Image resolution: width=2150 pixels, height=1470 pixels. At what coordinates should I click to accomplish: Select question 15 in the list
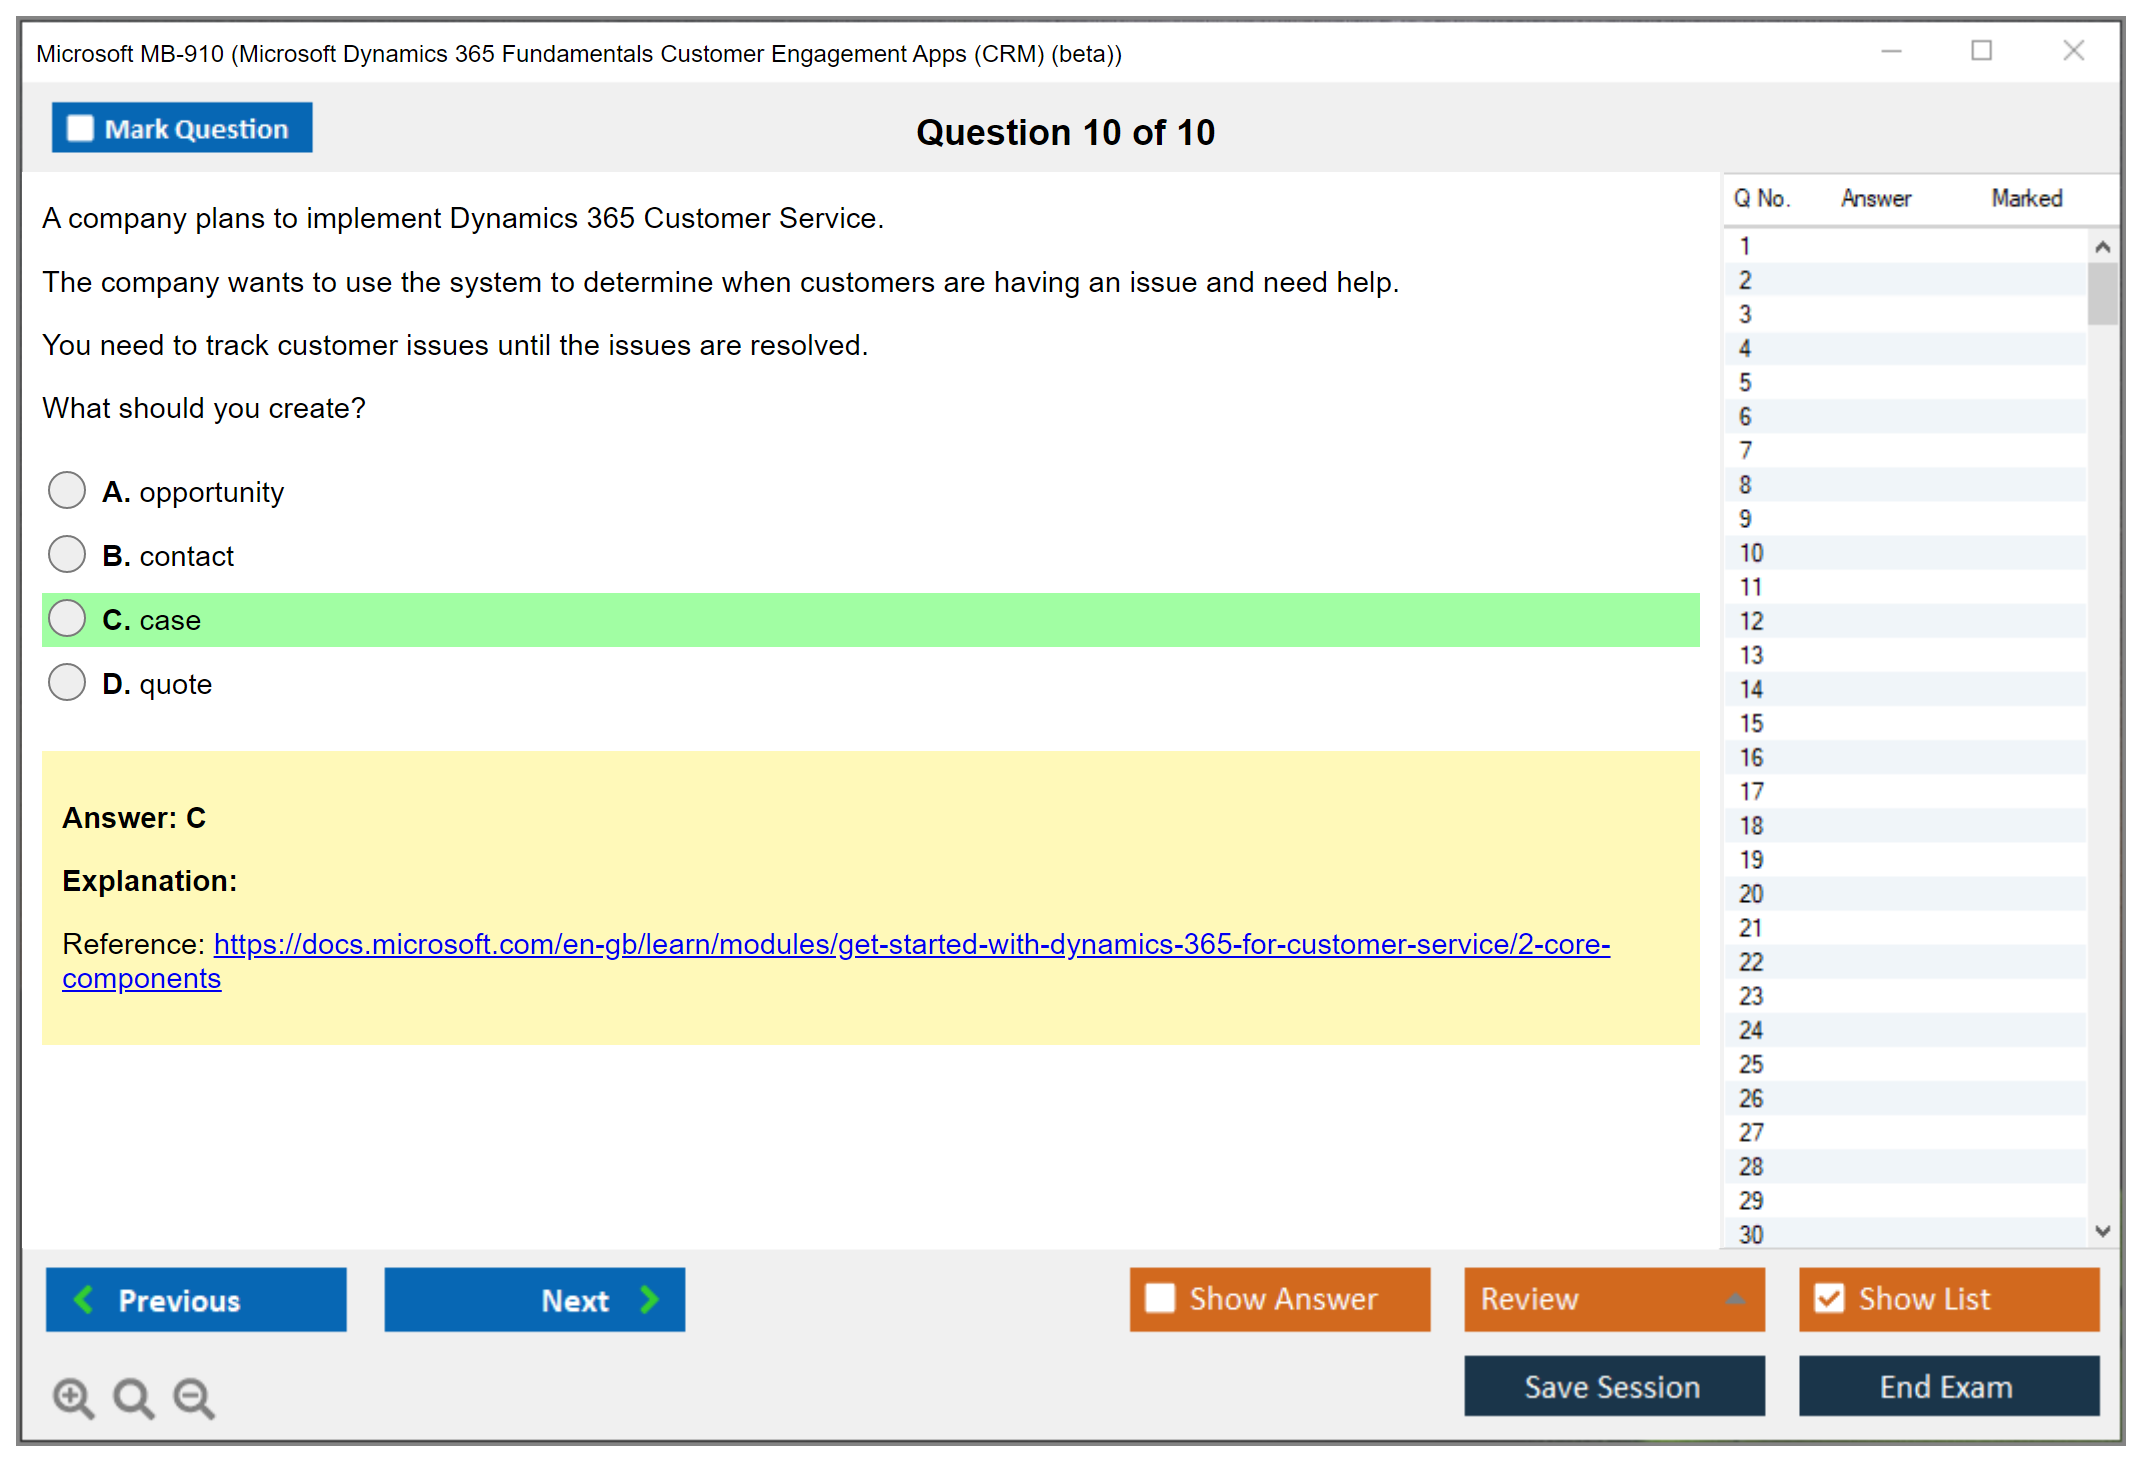1751,723
